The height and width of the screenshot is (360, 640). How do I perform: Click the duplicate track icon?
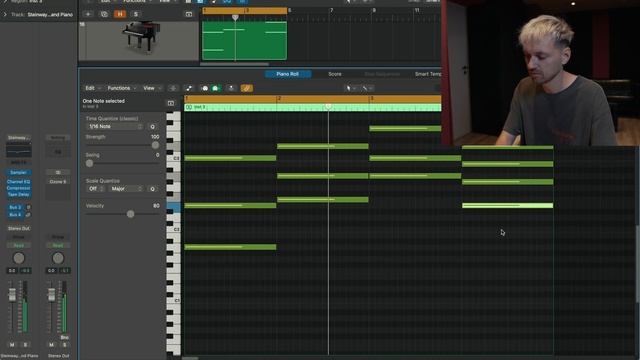tap(104, 14)
